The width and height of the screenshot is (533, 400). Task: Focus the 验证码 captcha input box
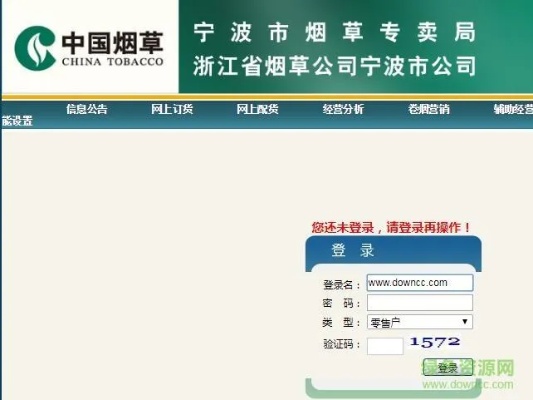[x=385, y=346]
